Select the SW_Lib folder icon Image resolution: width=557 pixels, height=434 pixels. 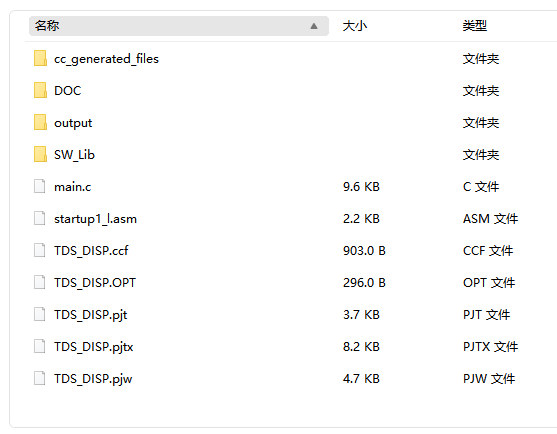(x=40, y=154)
